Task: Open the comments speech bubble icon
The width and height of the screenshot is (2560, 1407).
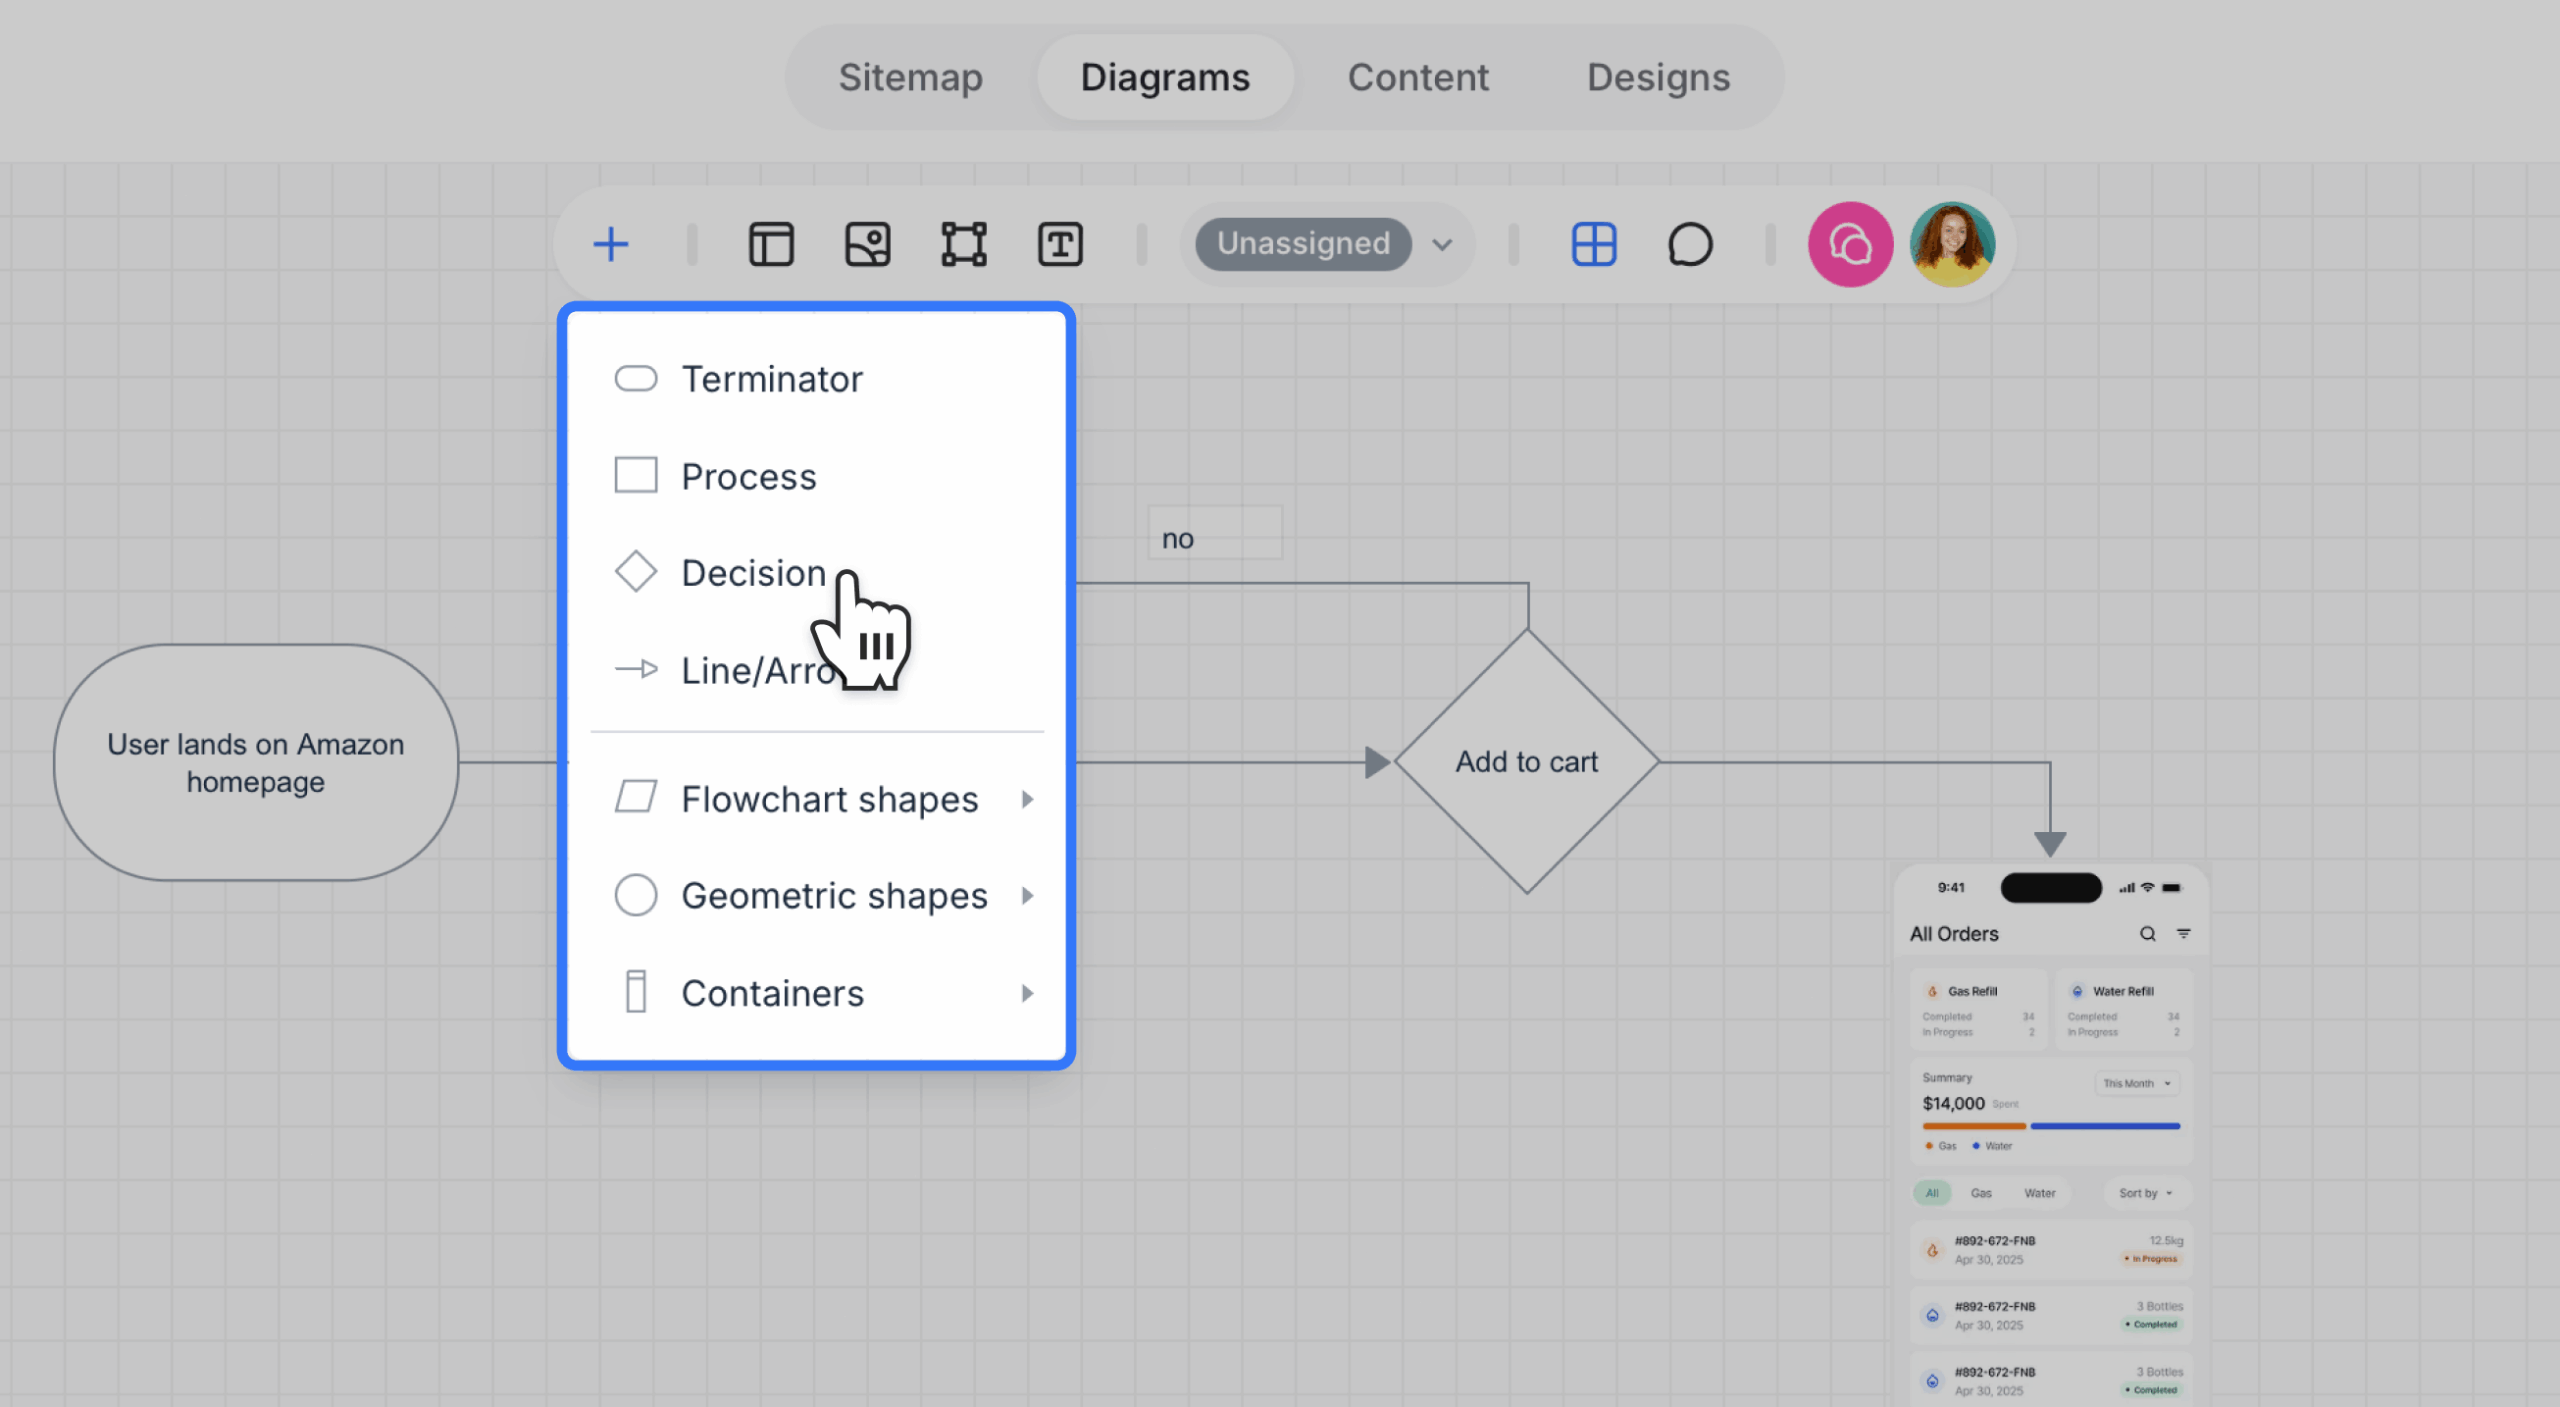Action: point(1690,245)
